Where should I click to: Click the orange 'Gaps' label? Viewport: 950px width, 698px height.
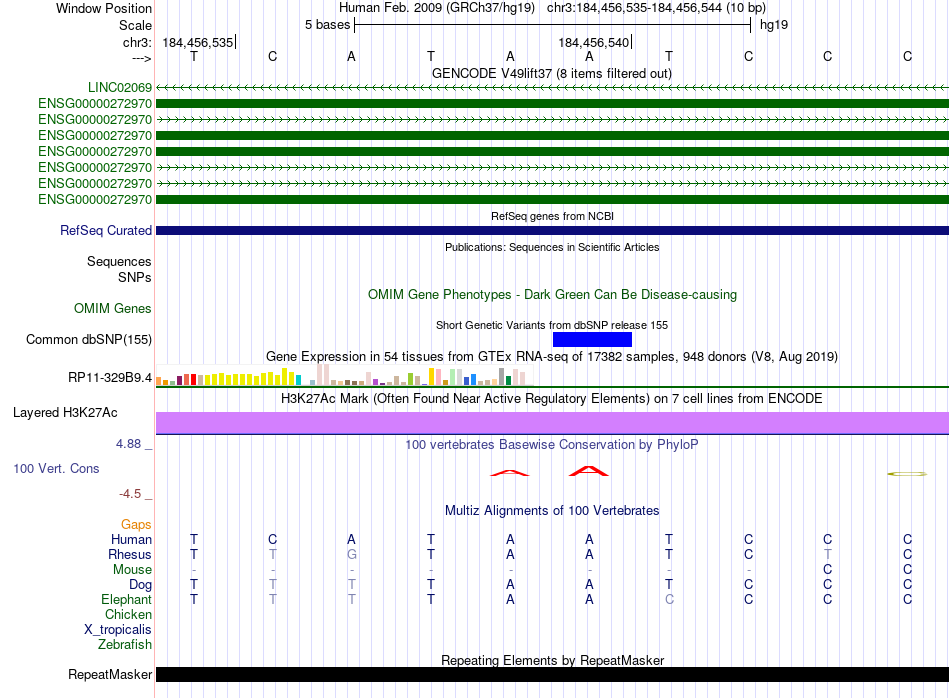(x=136, y=524)
